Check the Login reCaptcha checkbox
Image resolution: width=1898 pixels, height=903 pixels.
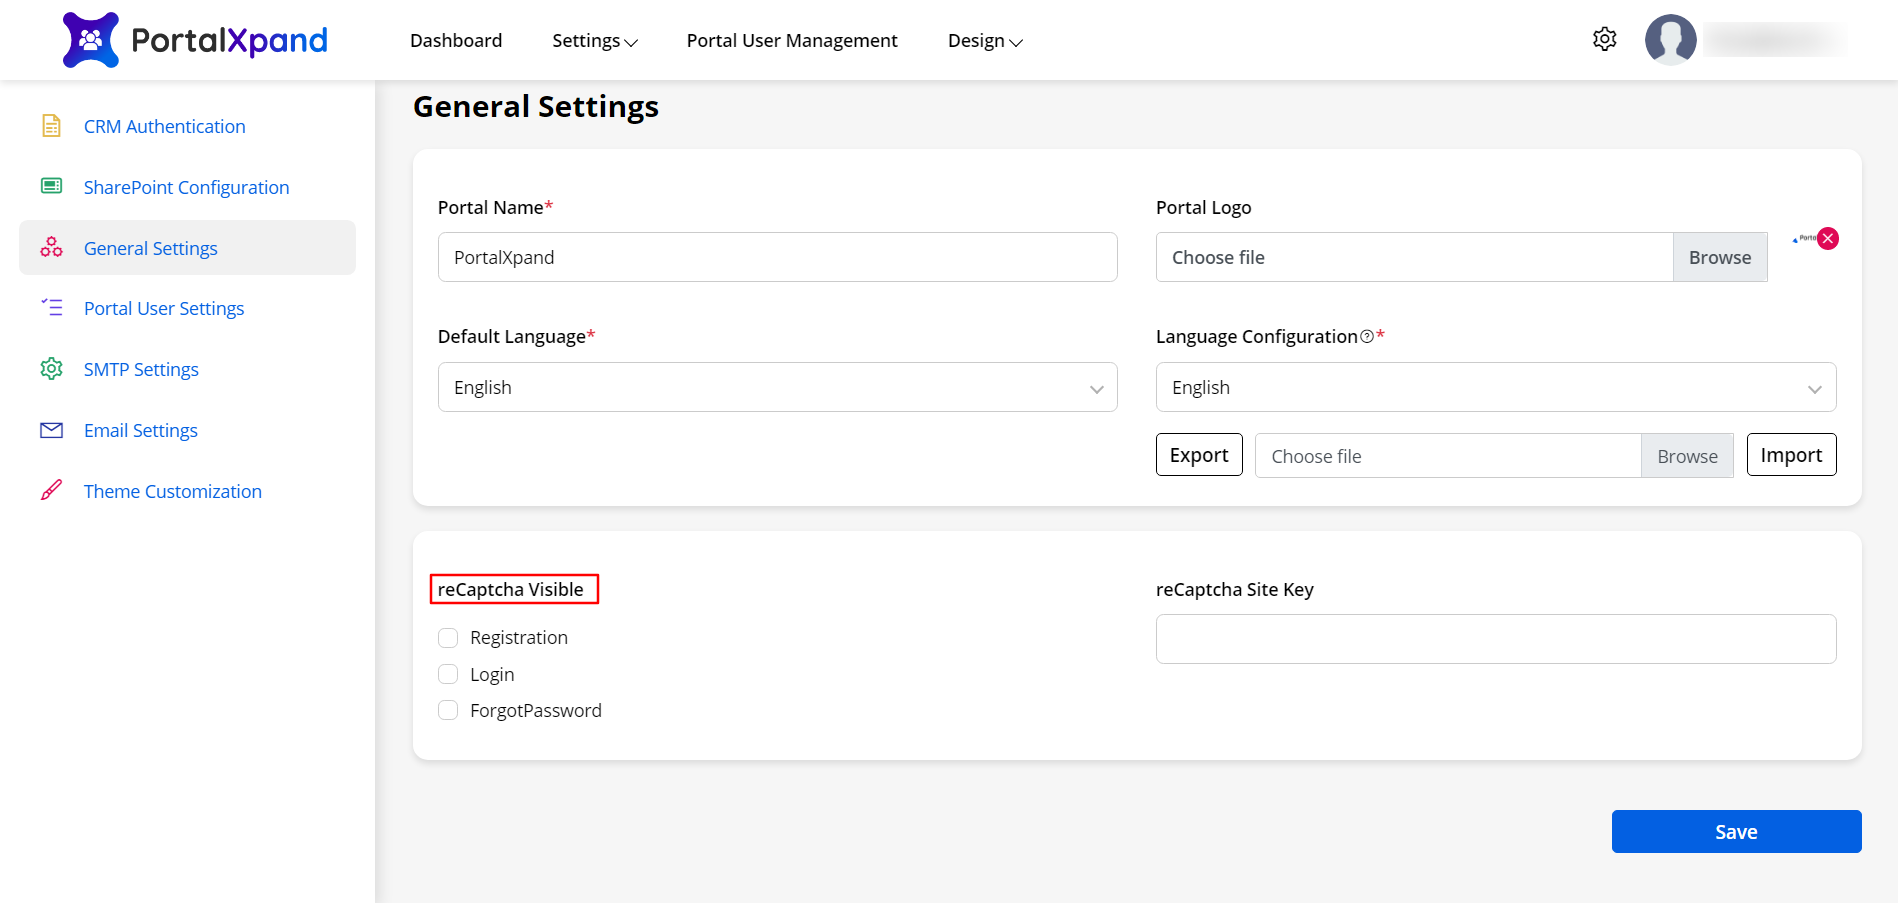[x=448, y=674]
